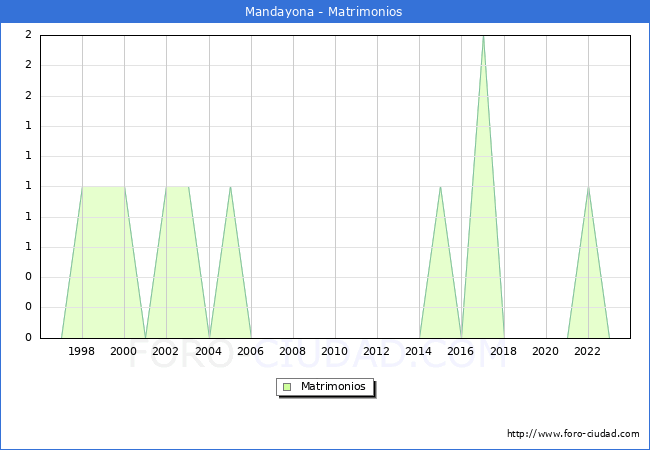Click the 2012 x-axis label
The width and height of the screenshot is (650, 450).
[x=376, y=351]
